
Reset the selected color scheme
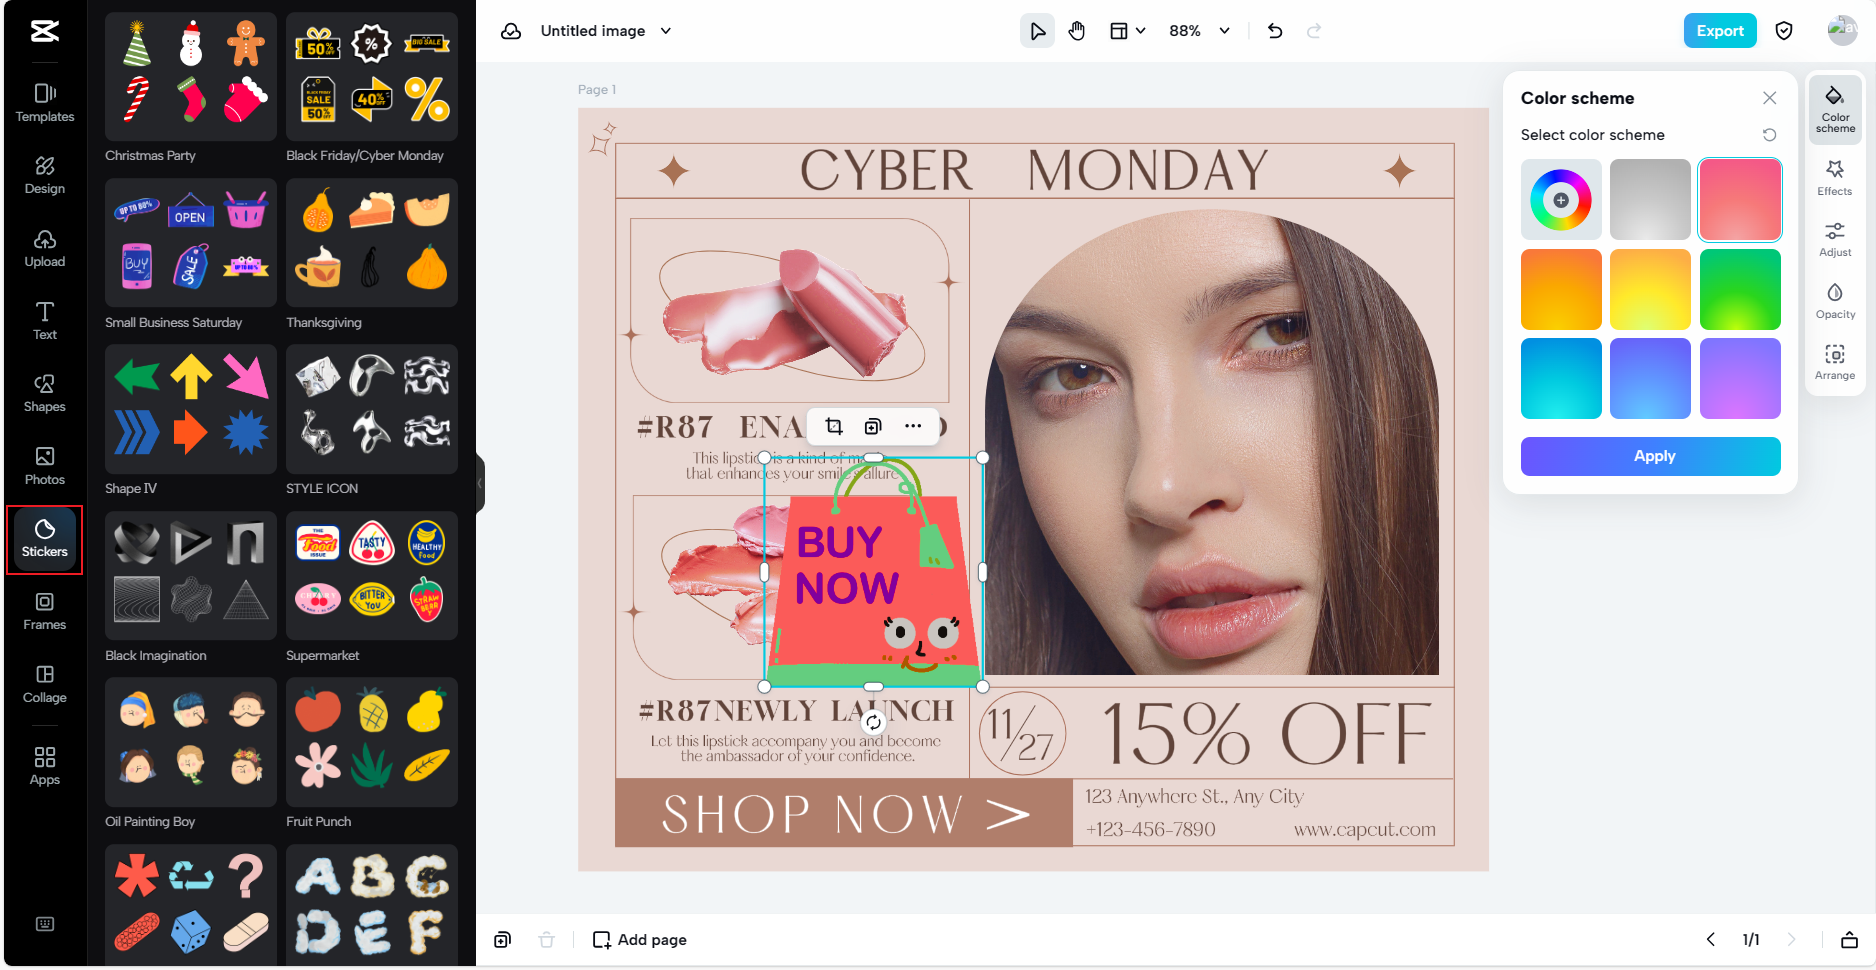(1769, 135)
